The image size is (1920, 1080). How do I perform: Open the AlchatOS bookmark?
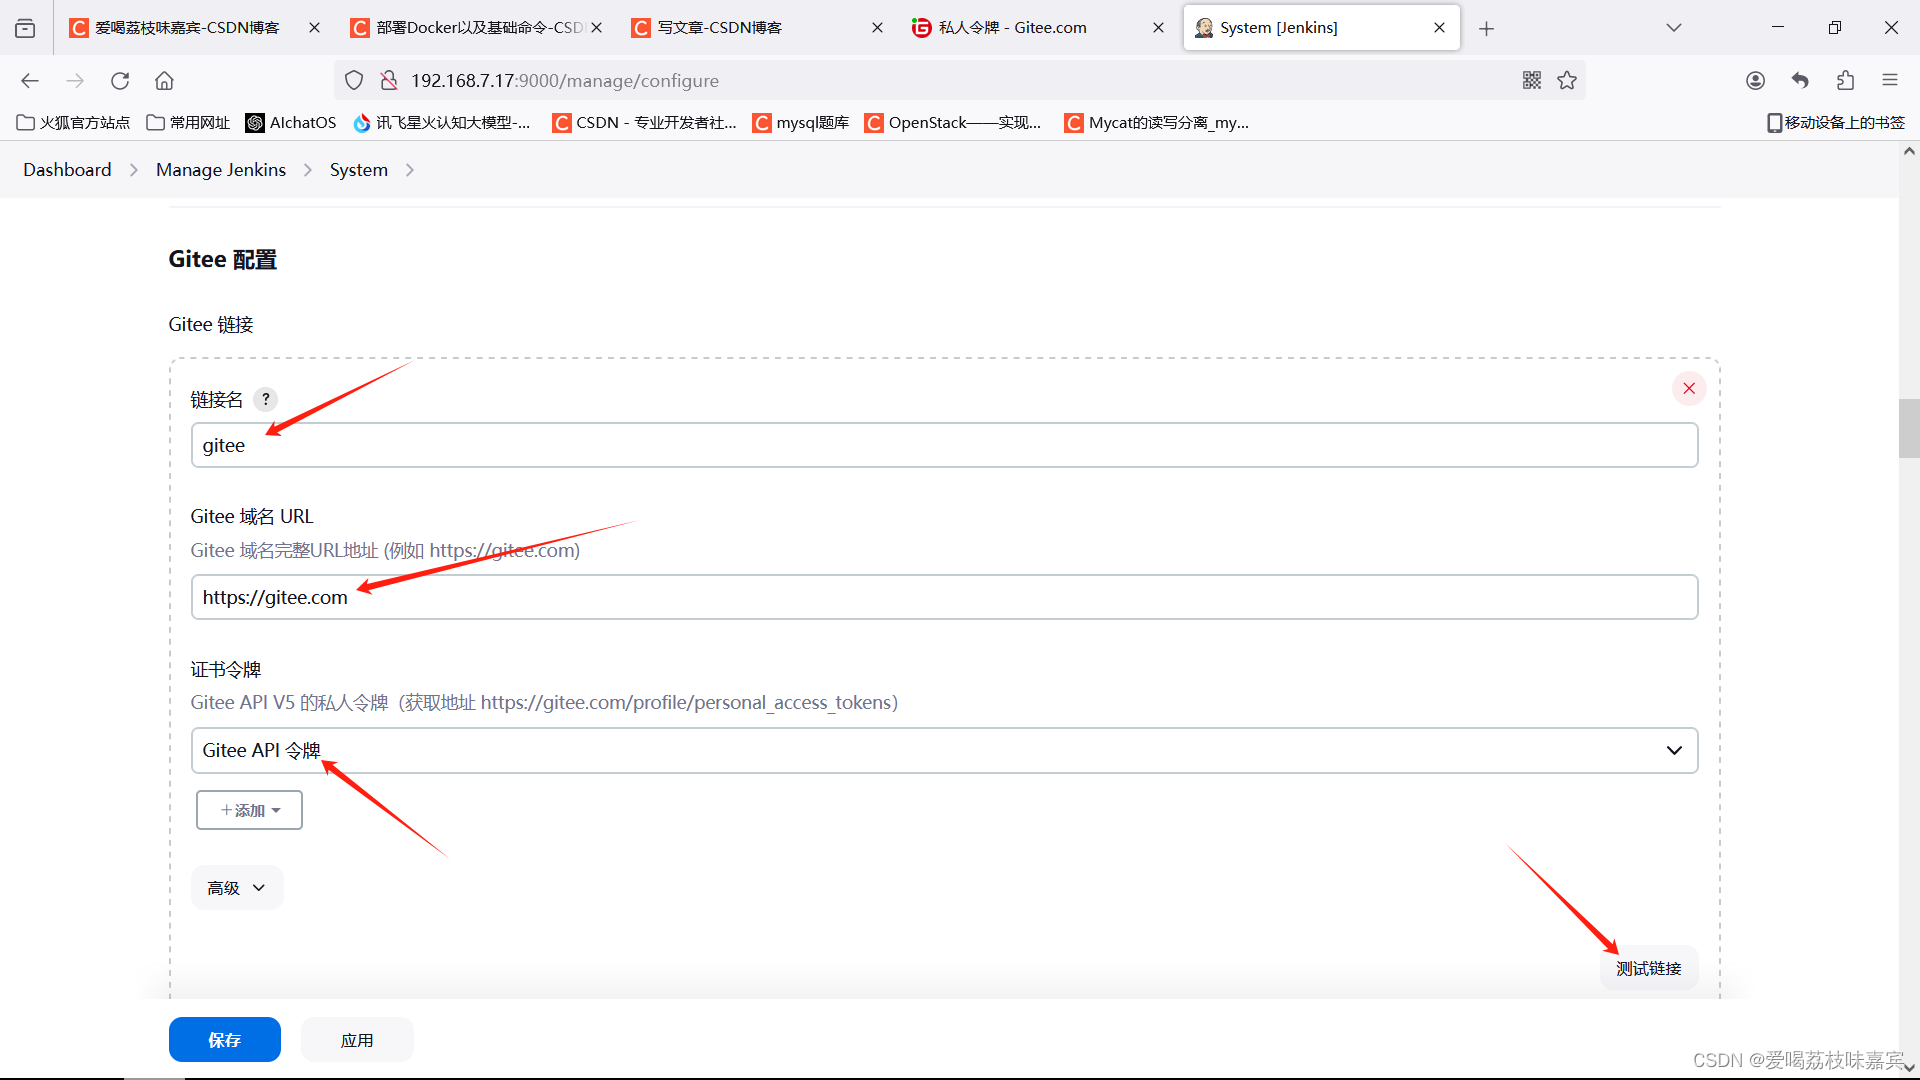coord(291,123)
